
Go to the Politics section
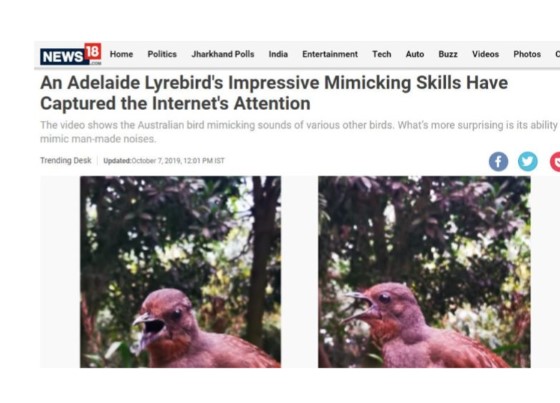tap(162, 54)
